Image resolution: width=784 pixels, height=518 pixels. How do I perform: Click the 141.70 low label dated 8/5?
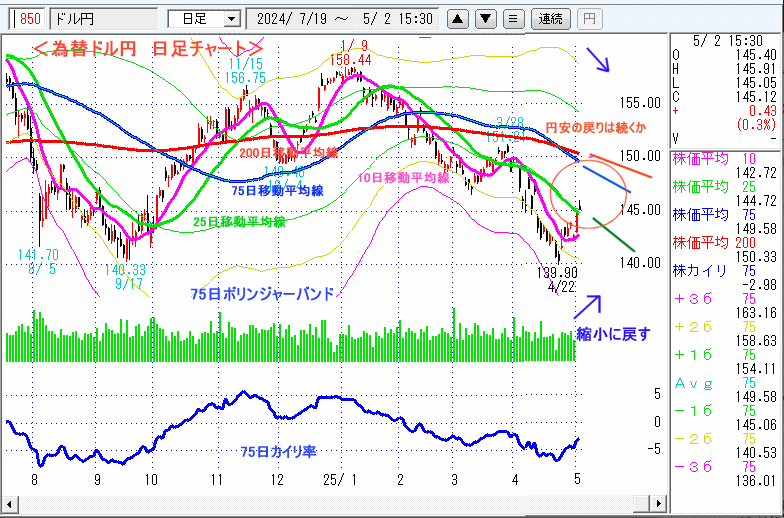click(38, 255)
